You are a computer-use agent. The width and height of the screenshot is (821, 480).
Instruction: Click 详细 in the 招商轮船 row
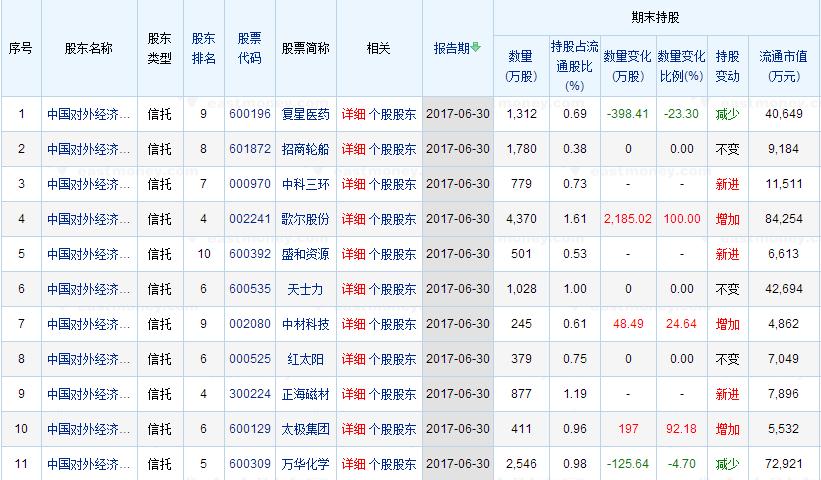(353, 149)
